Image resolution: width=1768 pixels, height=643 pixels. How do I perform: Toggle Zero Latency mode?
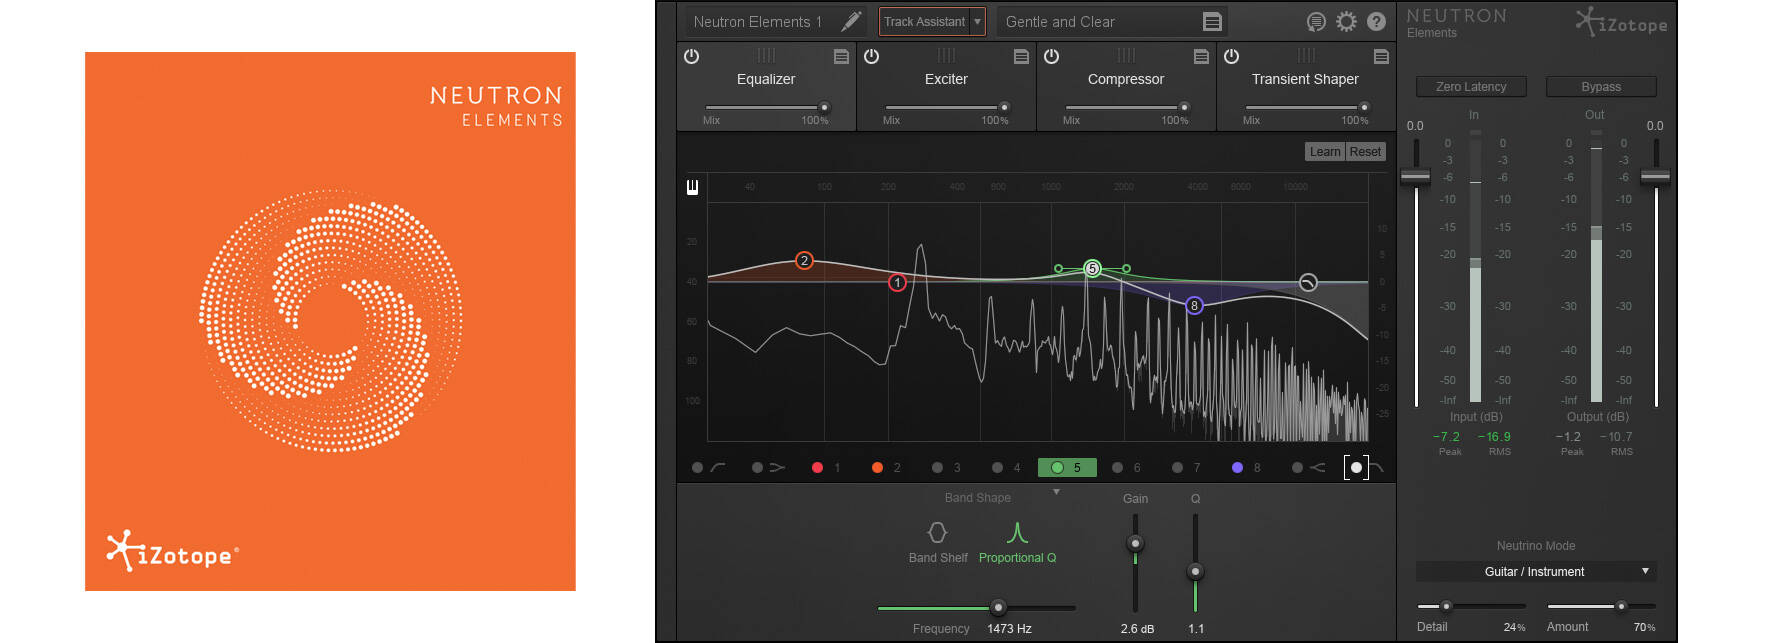click(1471, 87)
